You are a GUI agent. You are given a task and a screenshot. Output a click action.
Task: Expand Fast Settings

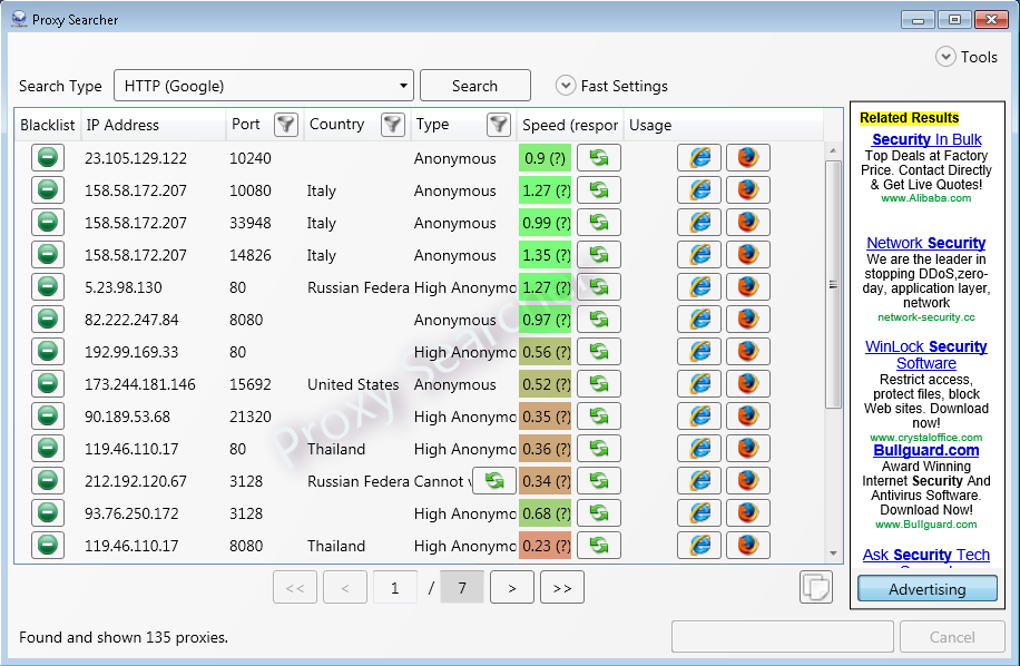[567, 86]
